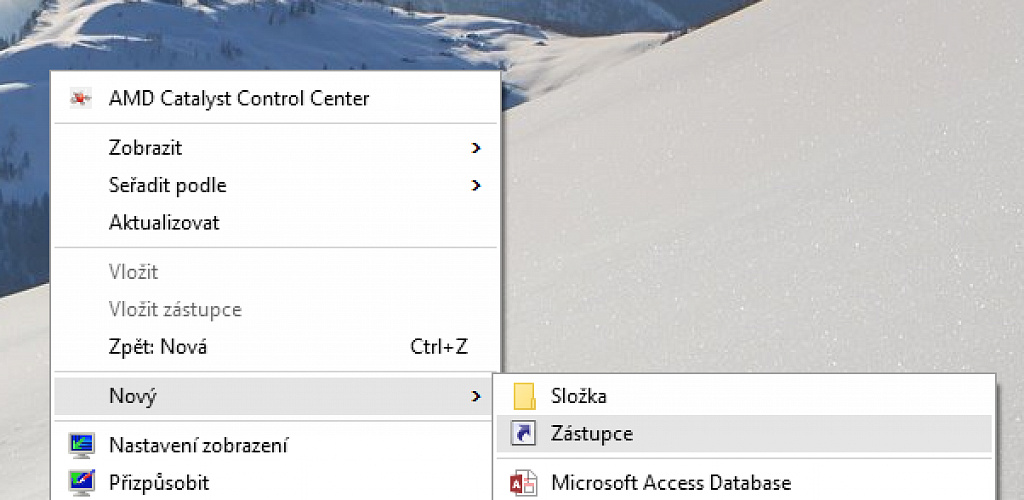
Task: Click the arrow beside Nový
Action: click(476, 396)
